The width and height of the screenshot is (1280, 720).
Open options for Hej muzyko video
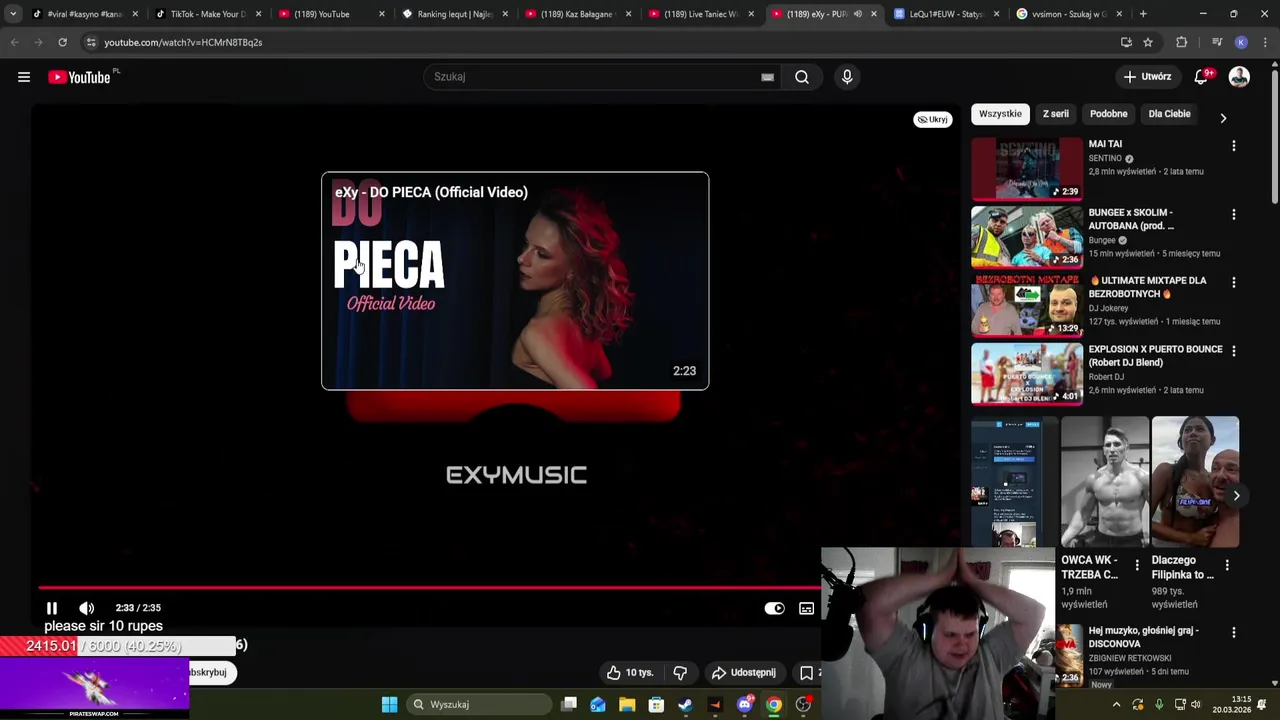[1233, 633]
